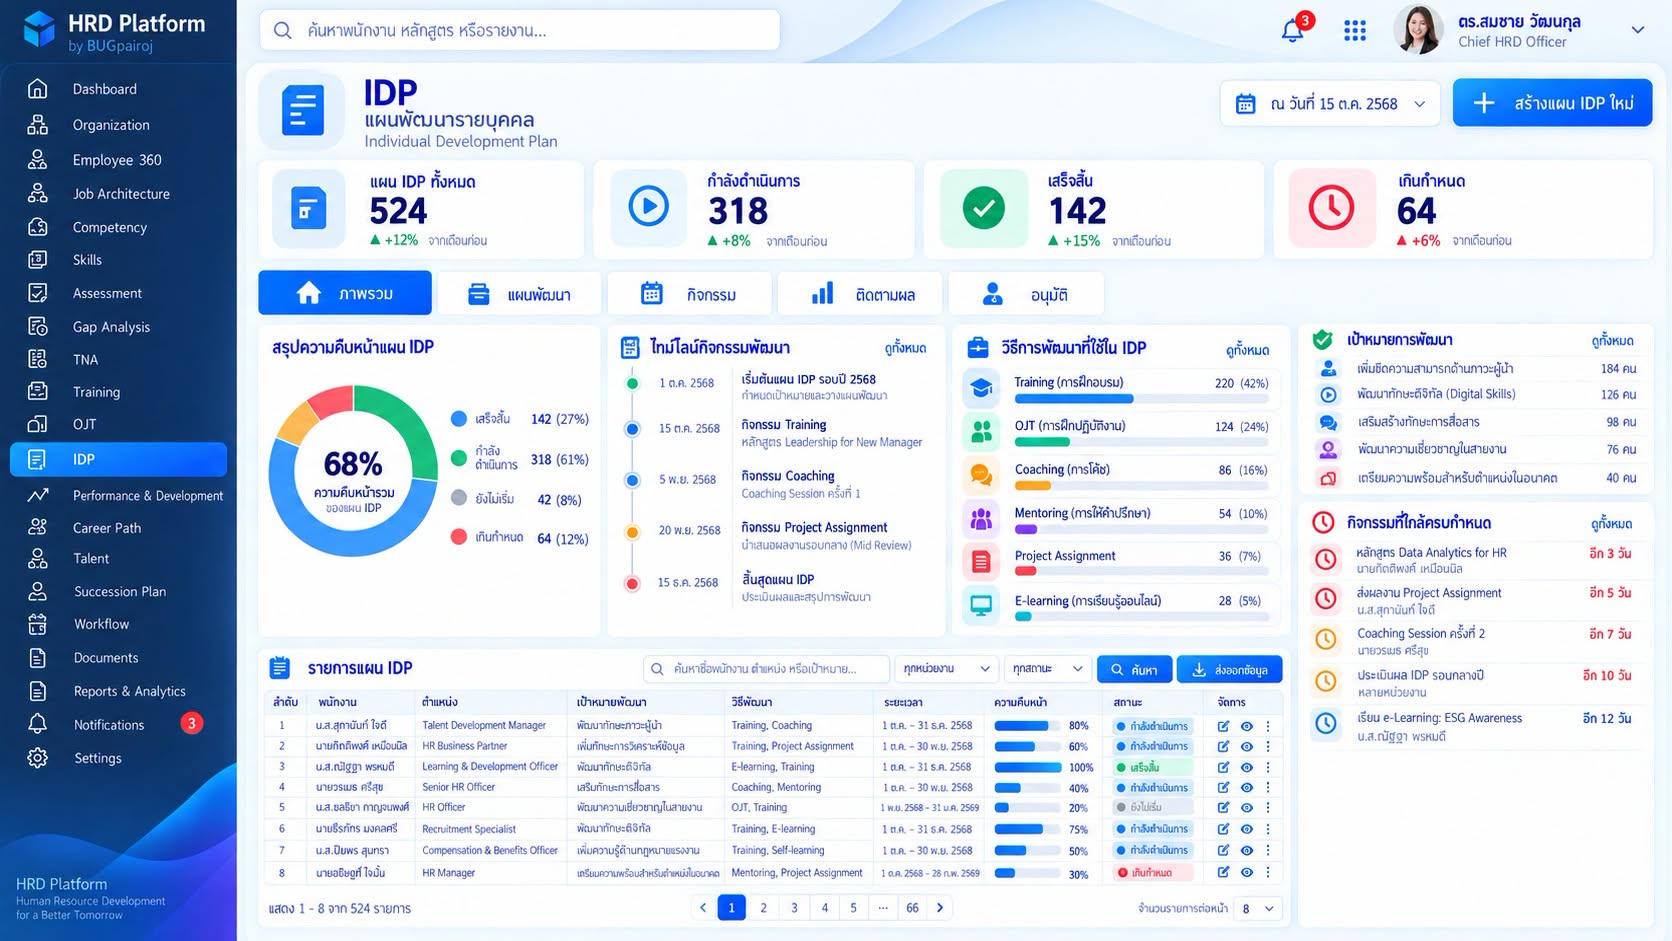This screenshot has height=941, width=1672.
Task: Click the IDP list employee search field
Action: (x=766, y=669)
